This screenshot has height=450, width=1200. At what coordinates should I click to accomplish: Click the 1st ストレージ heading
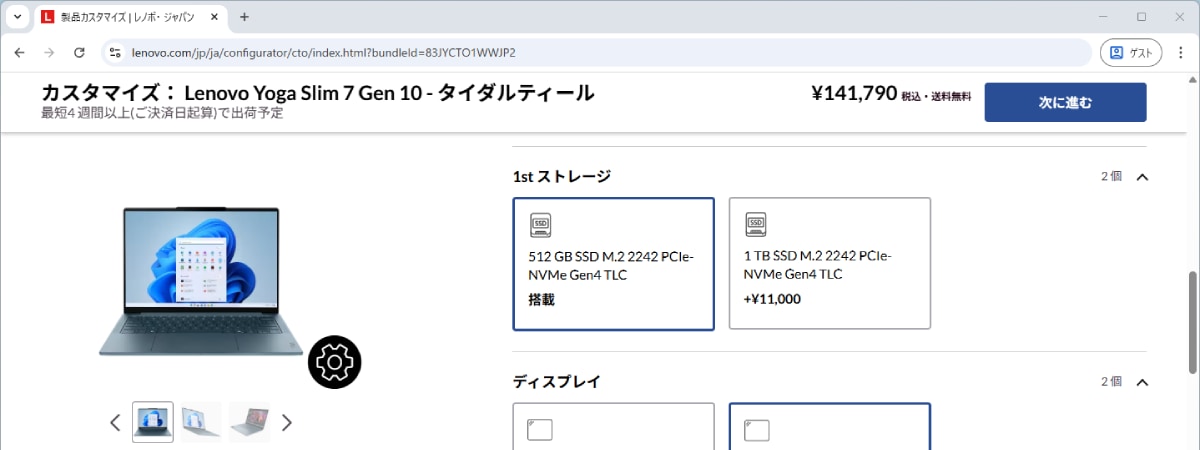coord(562,177)
